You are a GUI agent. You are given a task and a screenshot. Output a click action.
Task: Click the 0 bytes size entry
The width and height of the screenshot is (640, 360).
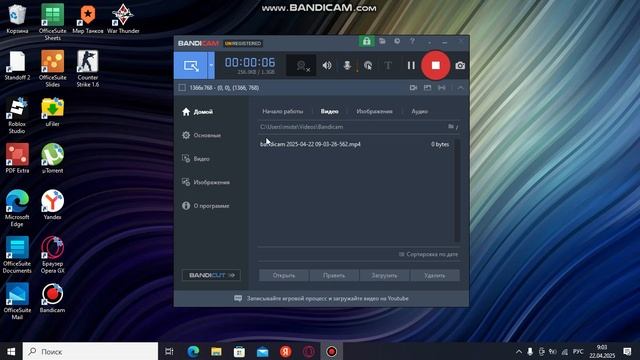point(440,144)
